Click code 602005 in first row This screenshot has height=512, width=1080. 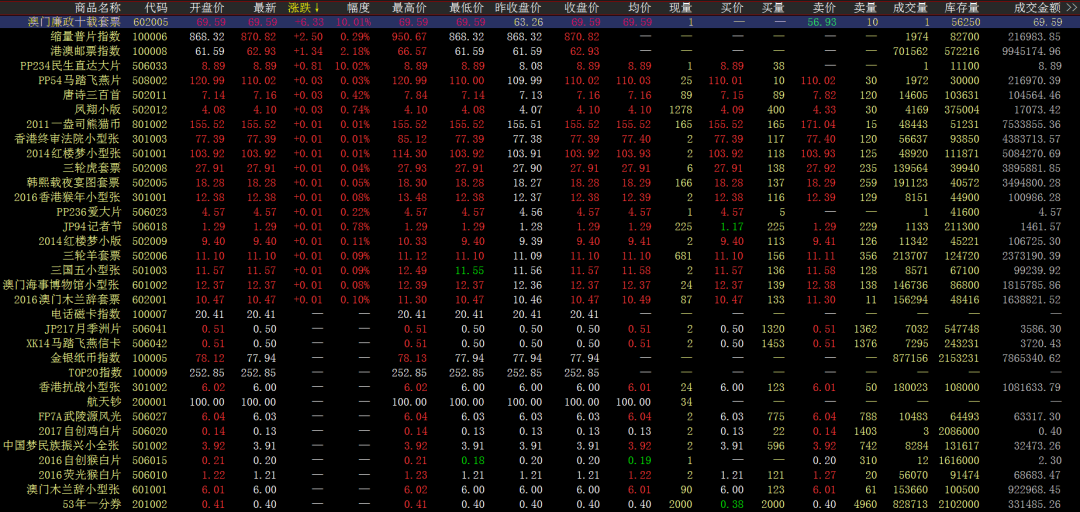pyautogui.click(x=151, y=23)
